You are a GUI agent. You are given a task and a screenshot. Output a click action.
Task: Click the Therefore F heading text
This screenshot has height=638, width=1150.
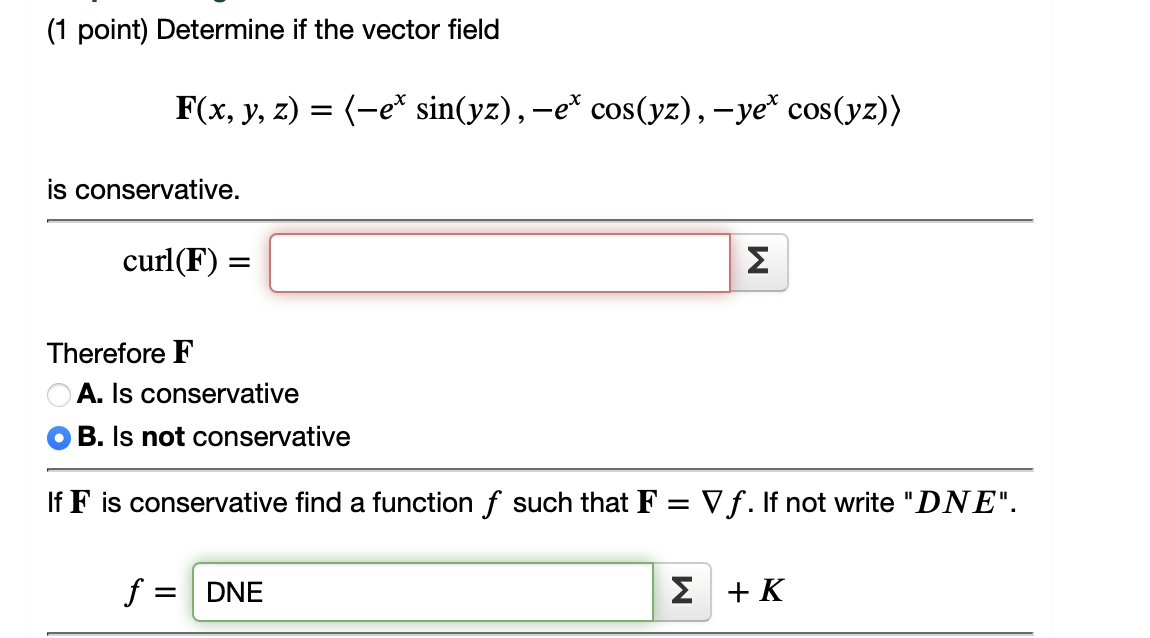point(118,353)
